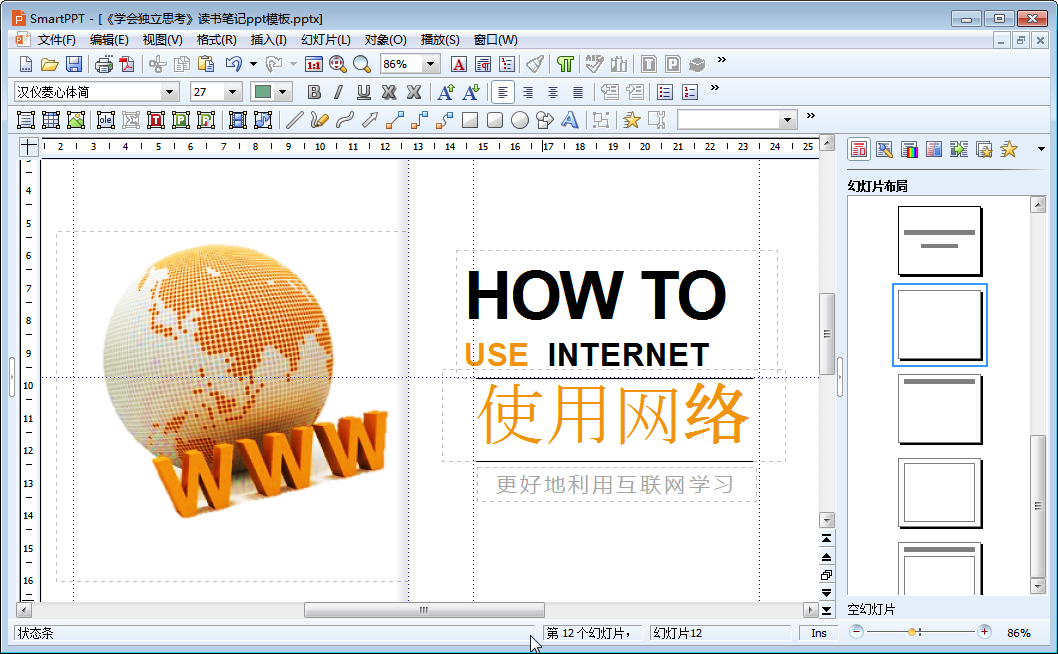This screenshot has width=1058, height=654.
Task: Save the presentation with the floppy disk icon
Action: (74, 64)
